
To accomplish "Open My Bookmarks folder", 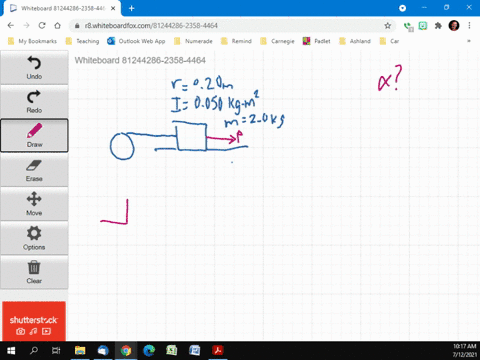I will click(x=32, y=41).
